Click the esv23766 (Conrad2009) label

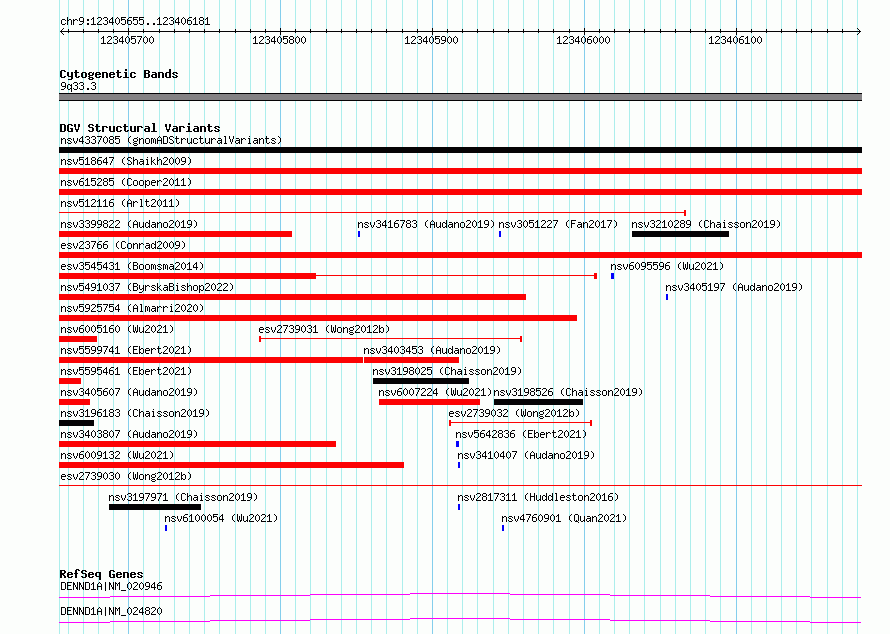coord(123,245)
